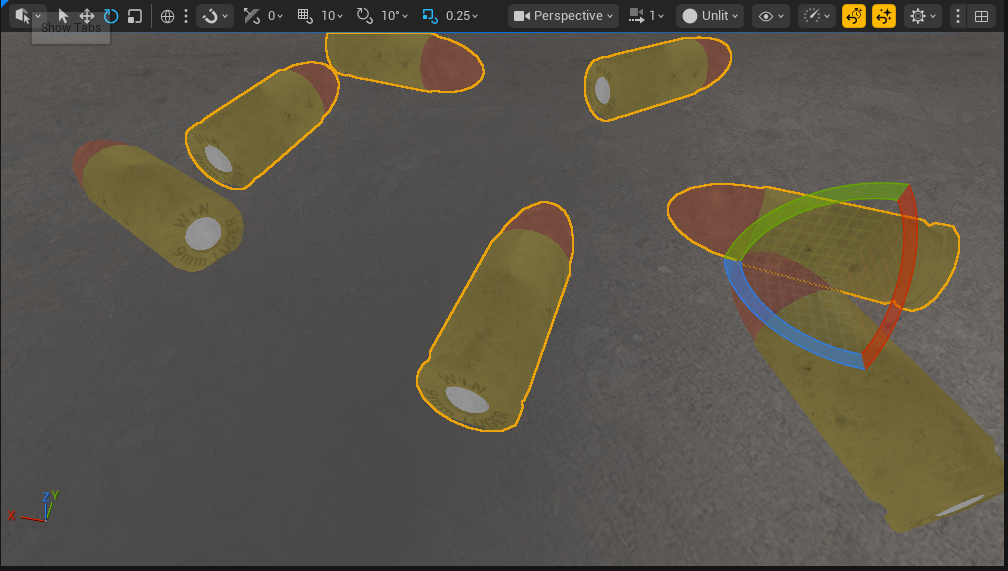Select the unoutlined bullet labeled WIN 9mm LUGER
Screen dimensions: 1008x571
(x=158, y=204)
